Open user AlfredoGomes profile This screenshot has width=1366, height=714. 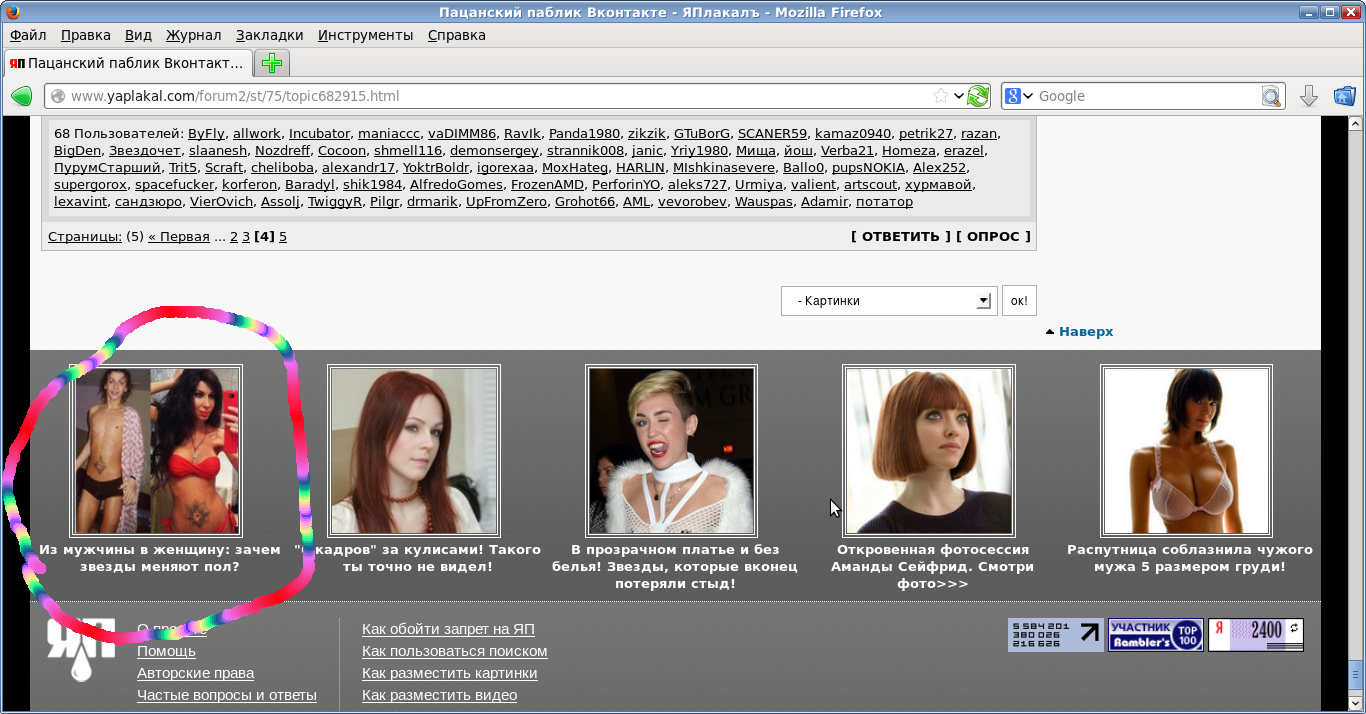[456, 185]
